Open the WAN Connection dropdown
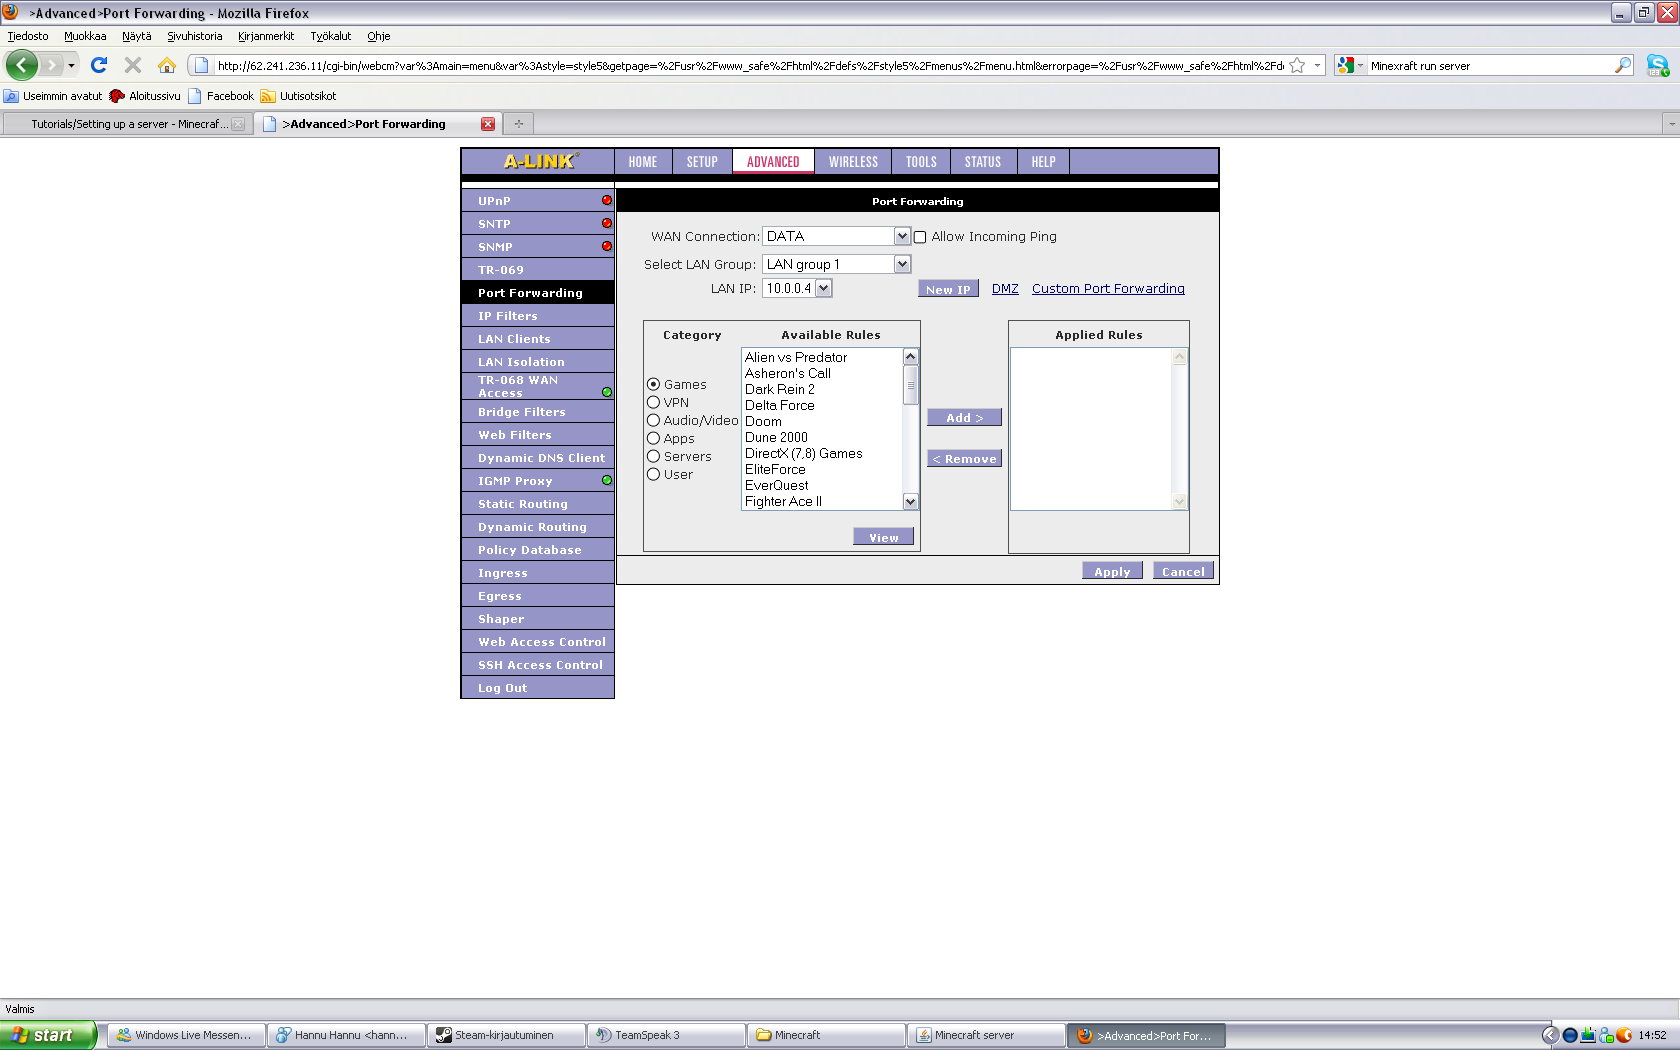Image resolution: width=1680 pixels, height=1050 pixels. coord(836,236)
